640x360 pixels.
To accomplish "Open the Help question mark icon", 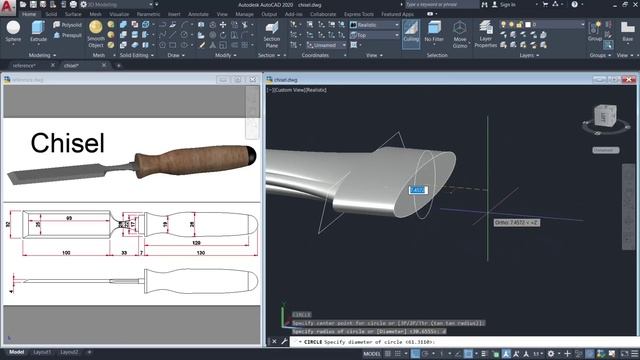I will coord(575,4).
